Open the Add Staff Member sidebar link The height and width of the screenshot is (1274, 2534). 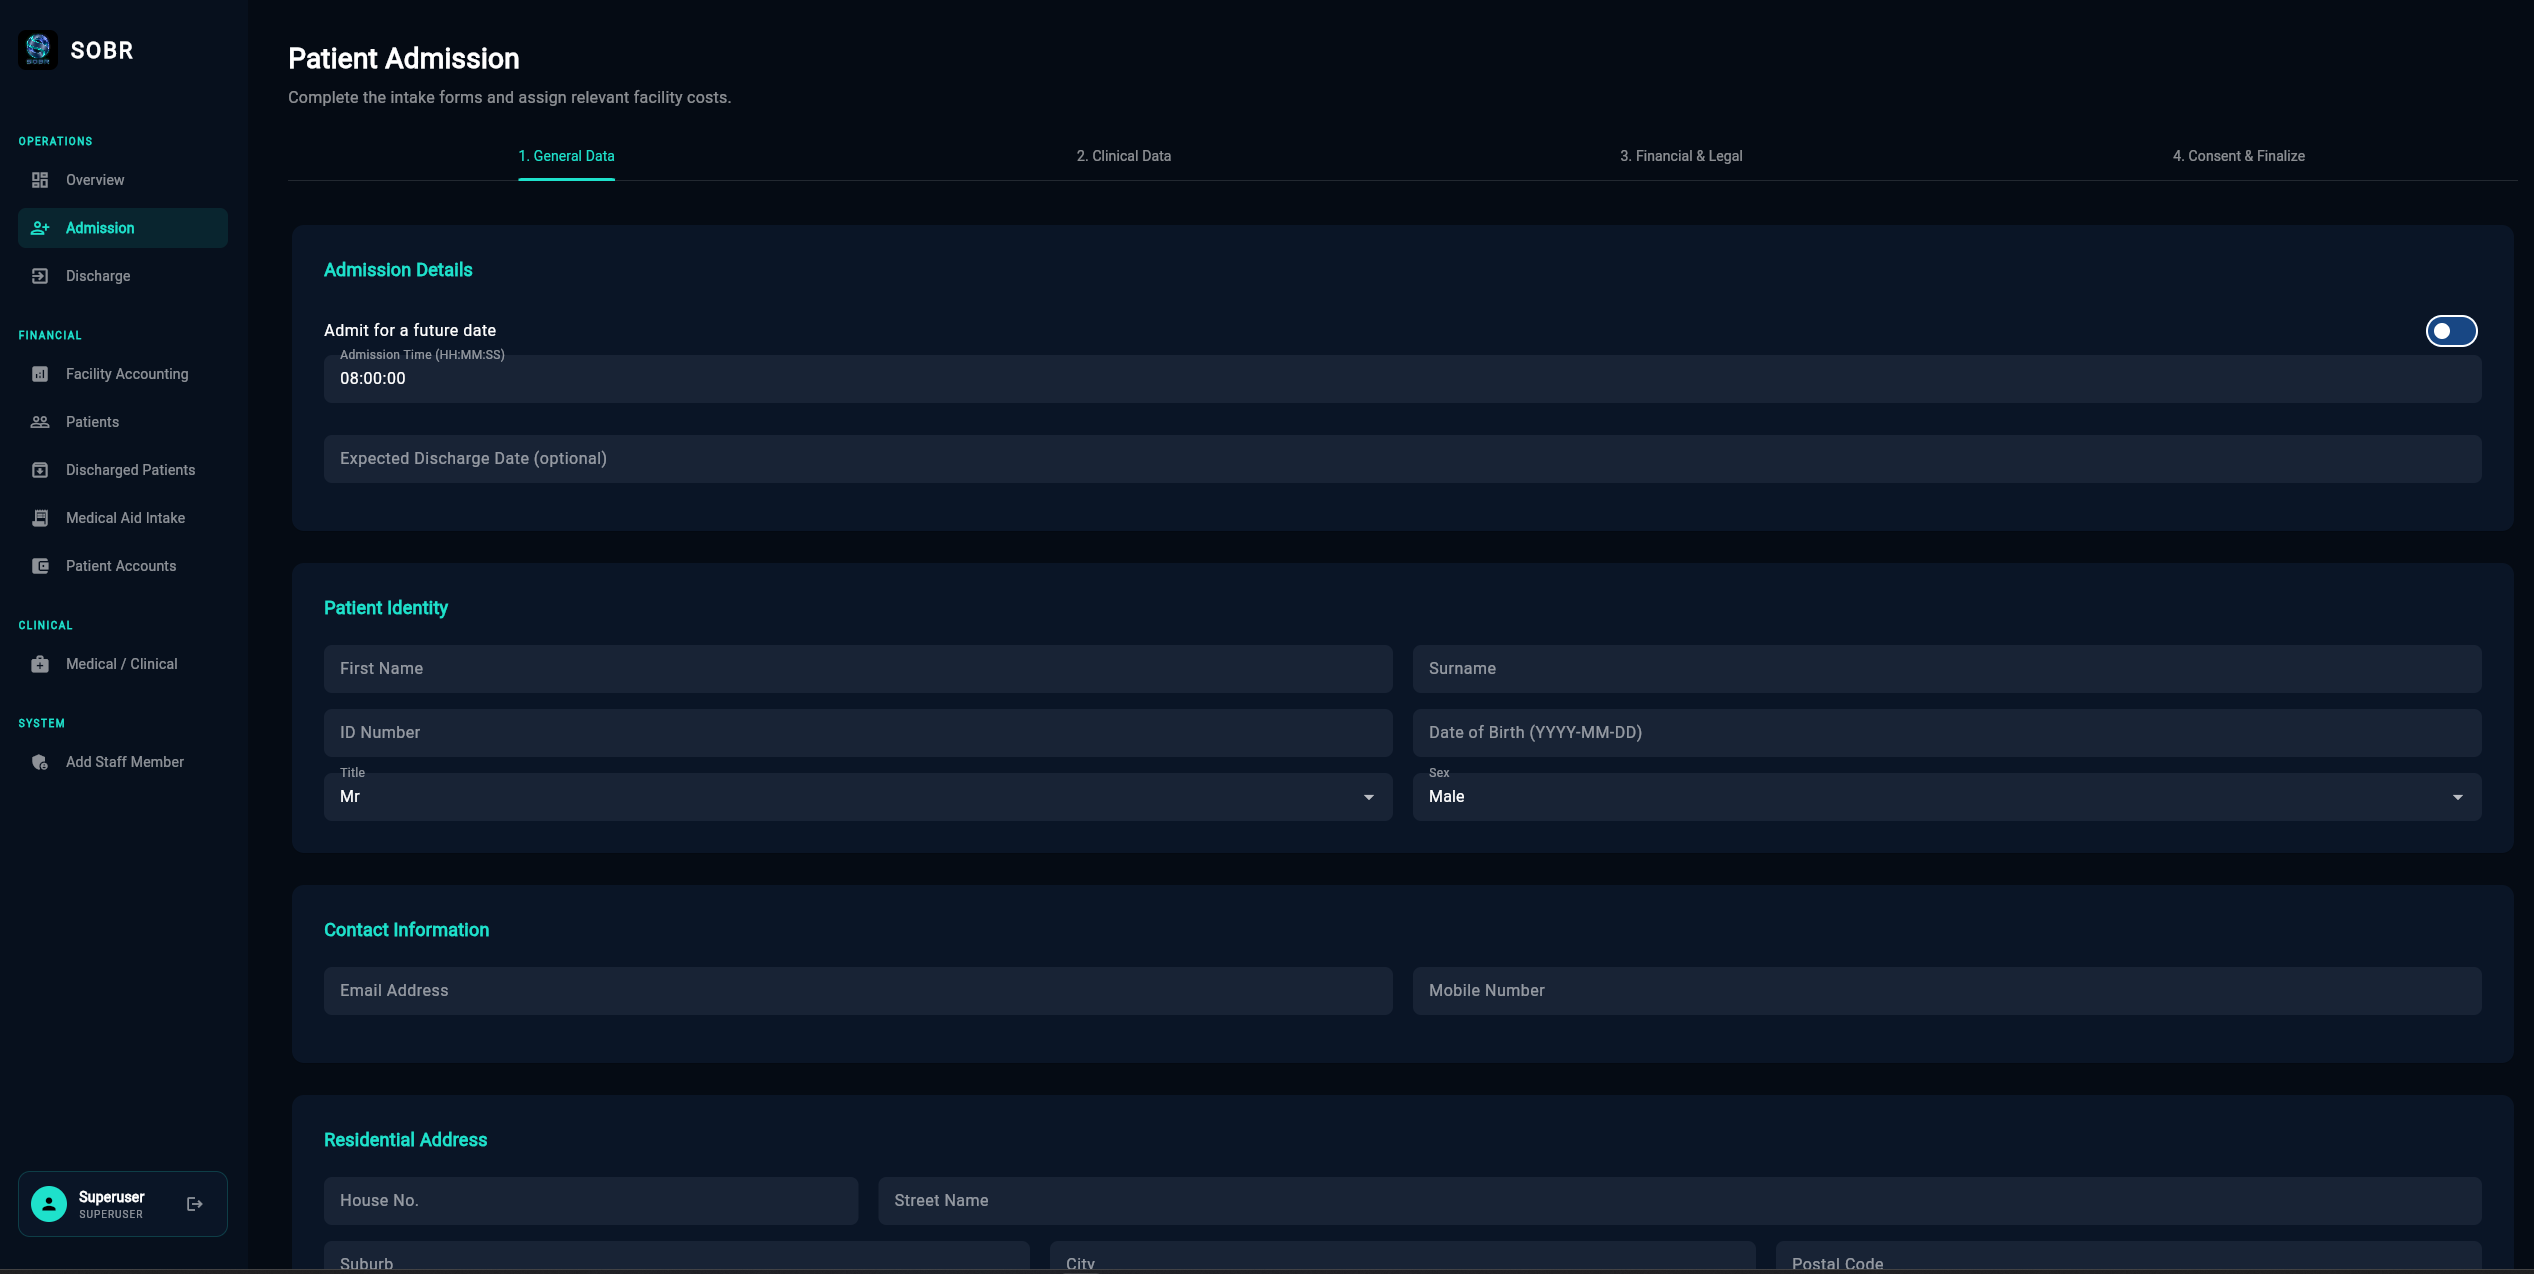tap(123, 762)
